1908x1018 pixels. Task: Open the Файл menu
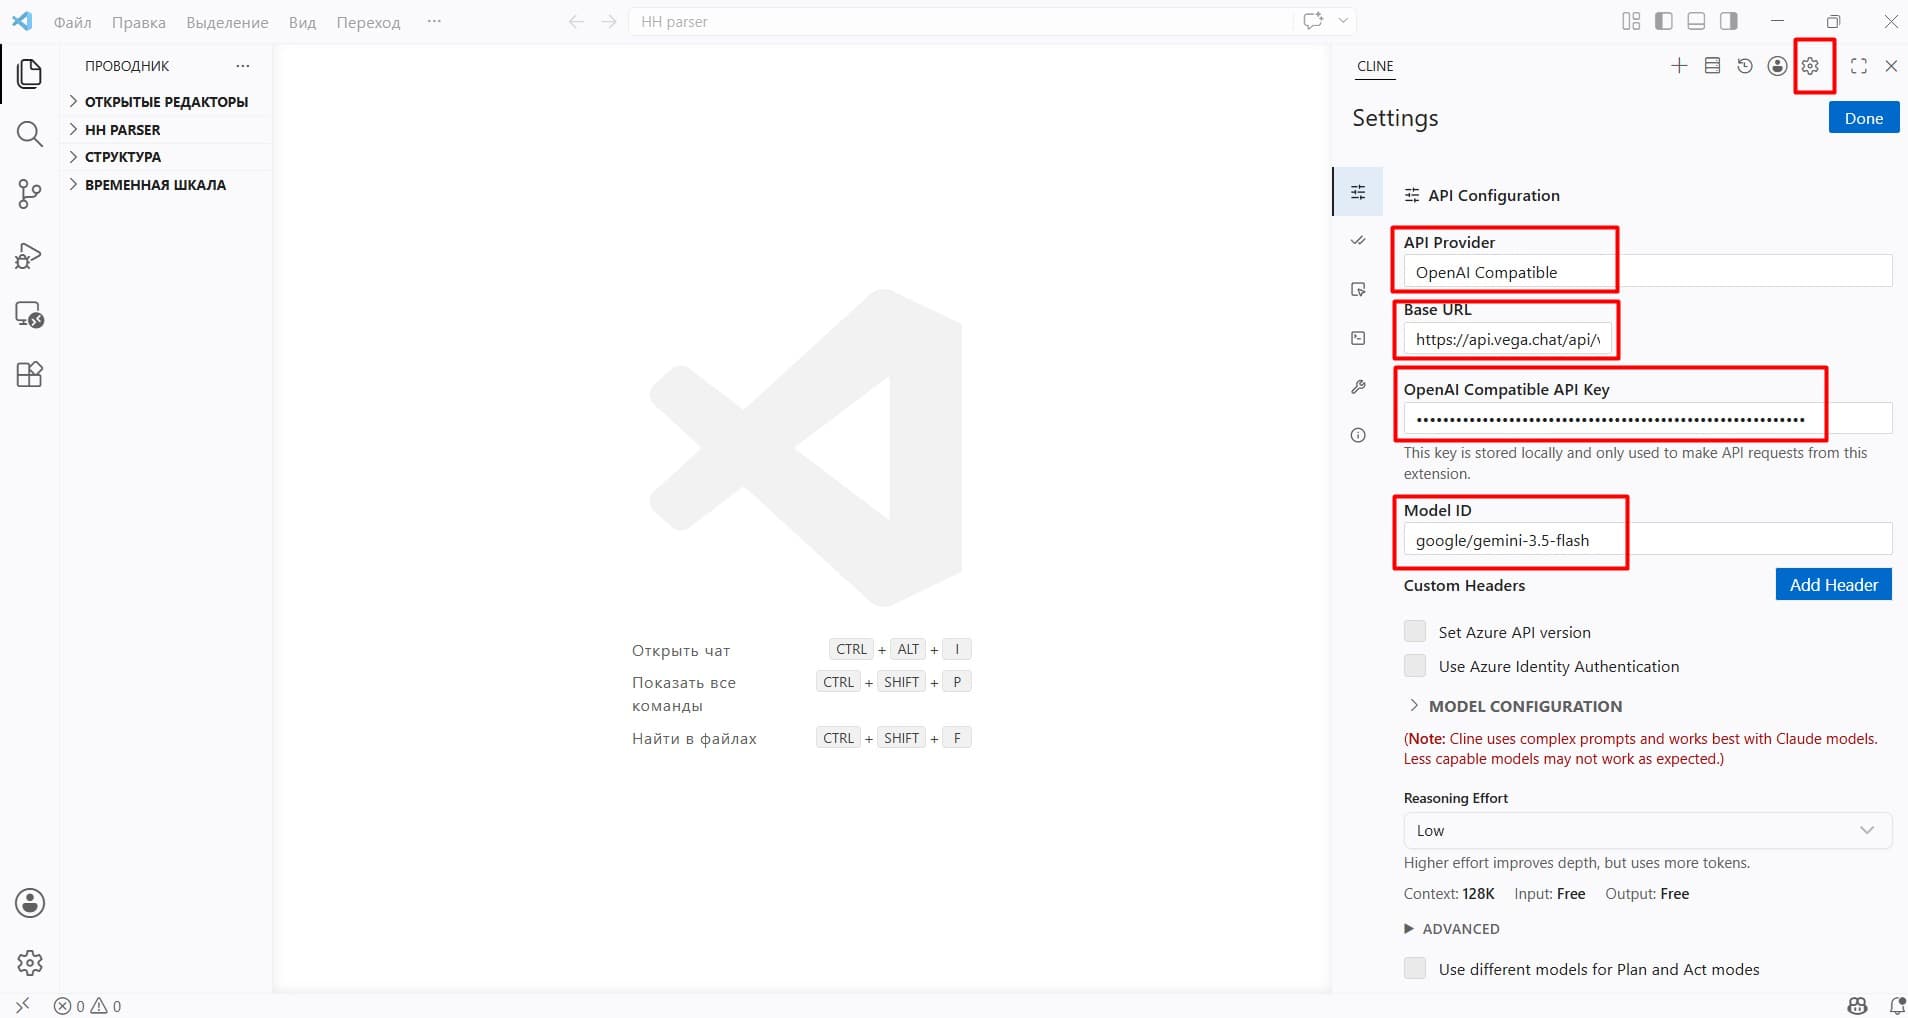point(72,22)
